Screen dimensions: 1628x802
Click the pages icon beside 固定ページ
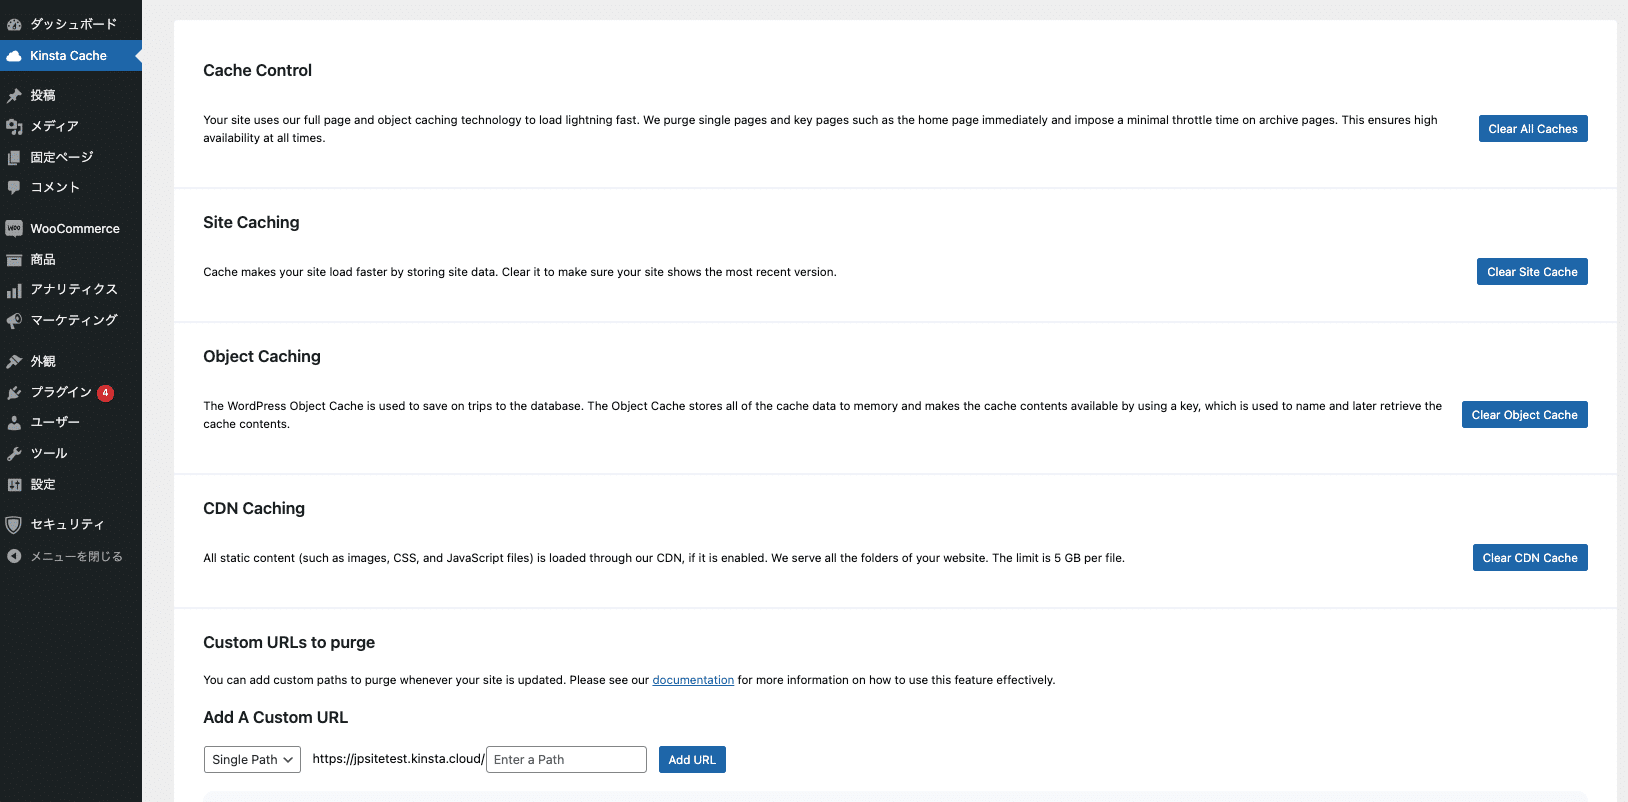click(14, 157)
